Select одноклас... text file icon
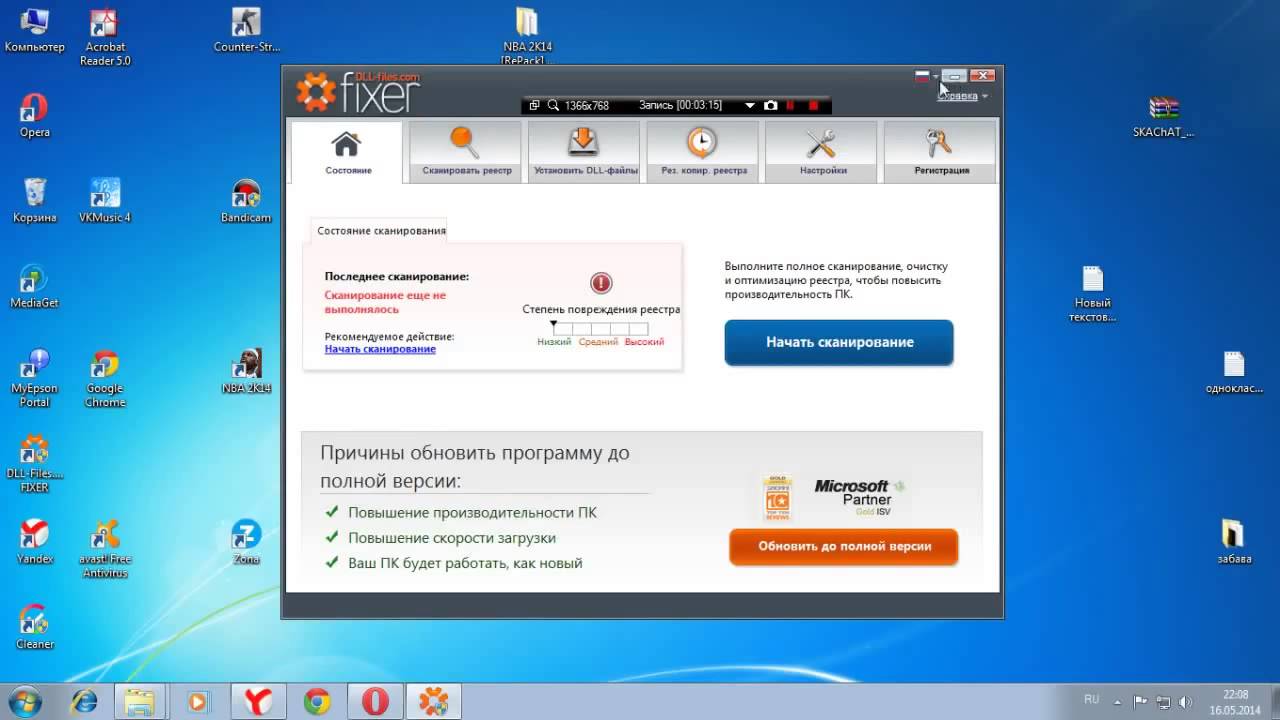This screenshot has width=1280, height=720. (x=1233, y=371)
